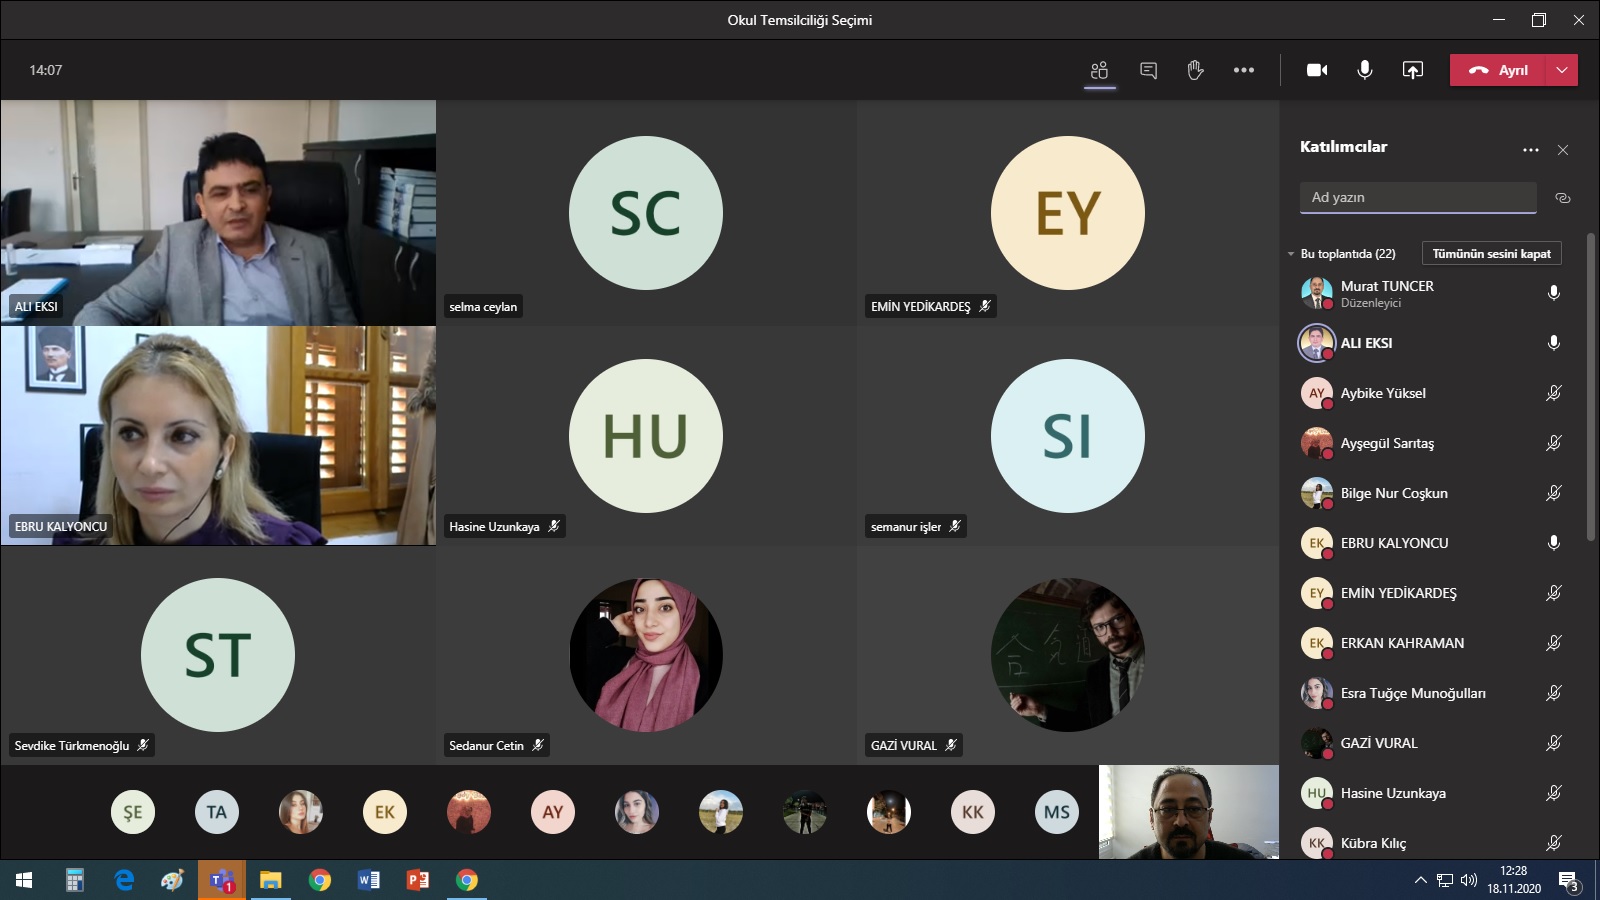Open the dropdown arrow beside Ayrıl

(x=1562, y=70)
